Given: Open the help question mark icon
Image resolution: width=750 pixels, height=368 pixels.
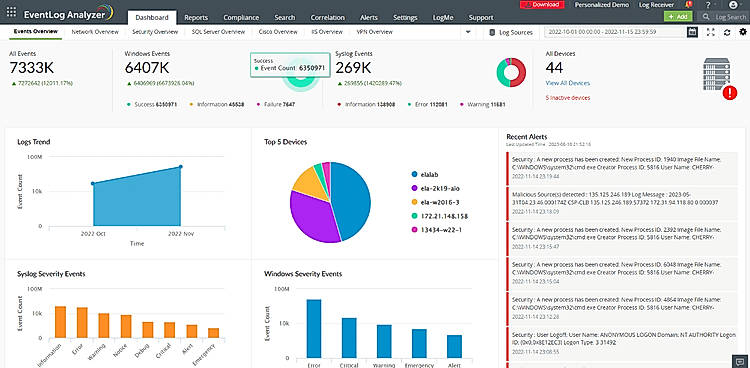Looking at the screenshot, I should 708,5.
